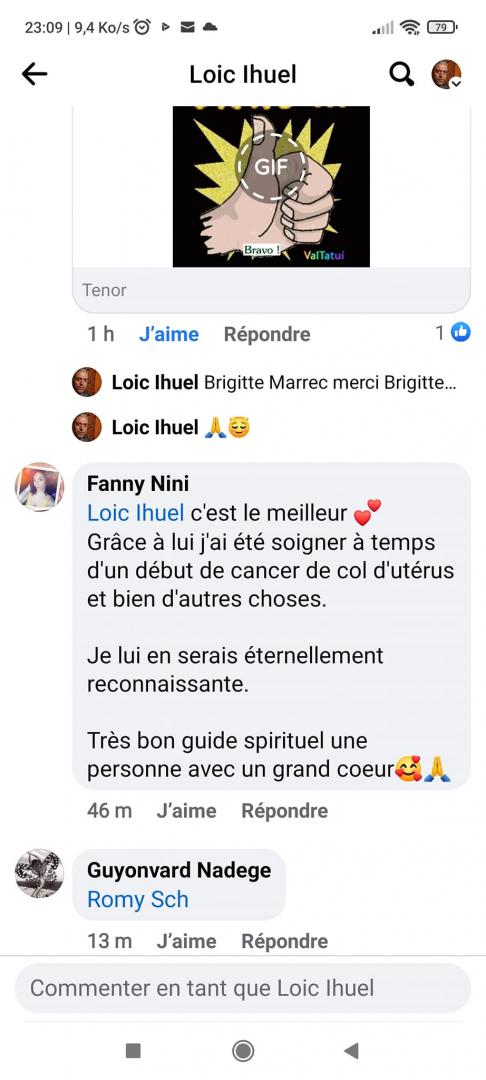Tap the Android home circle button
This screenshot has width=486, height=1080.
tap(242, 1050)
